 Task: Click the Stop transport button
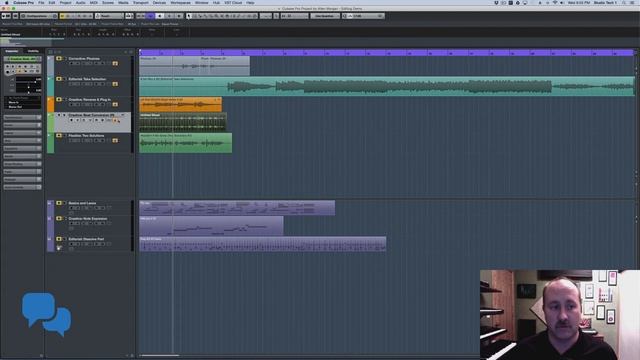click(160, 16)
